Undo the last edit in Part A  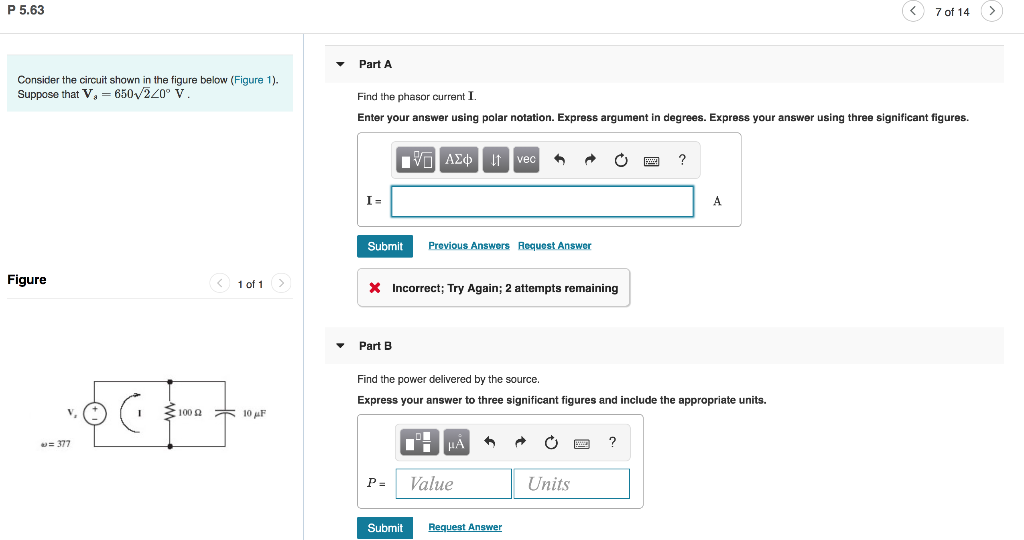pyautogui.click(x=559, y=159)
